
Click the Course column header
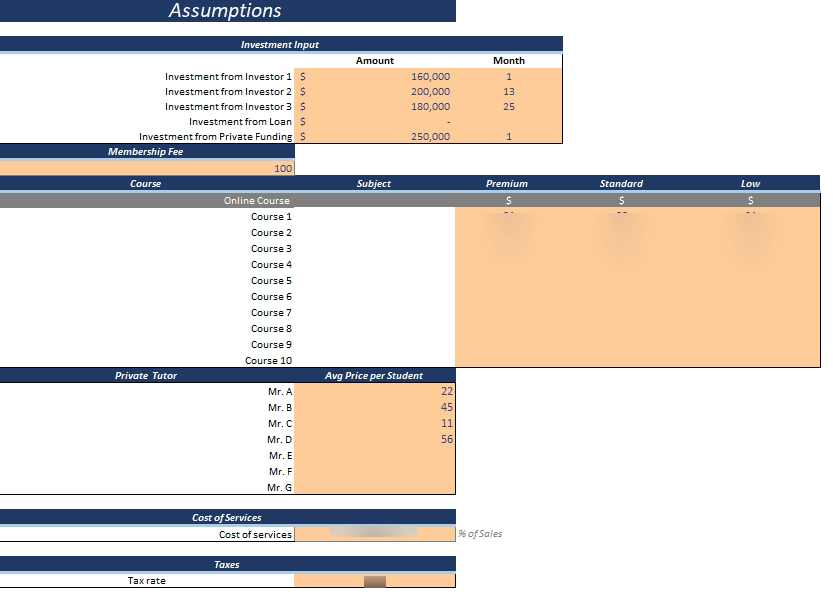click(146, 184)
